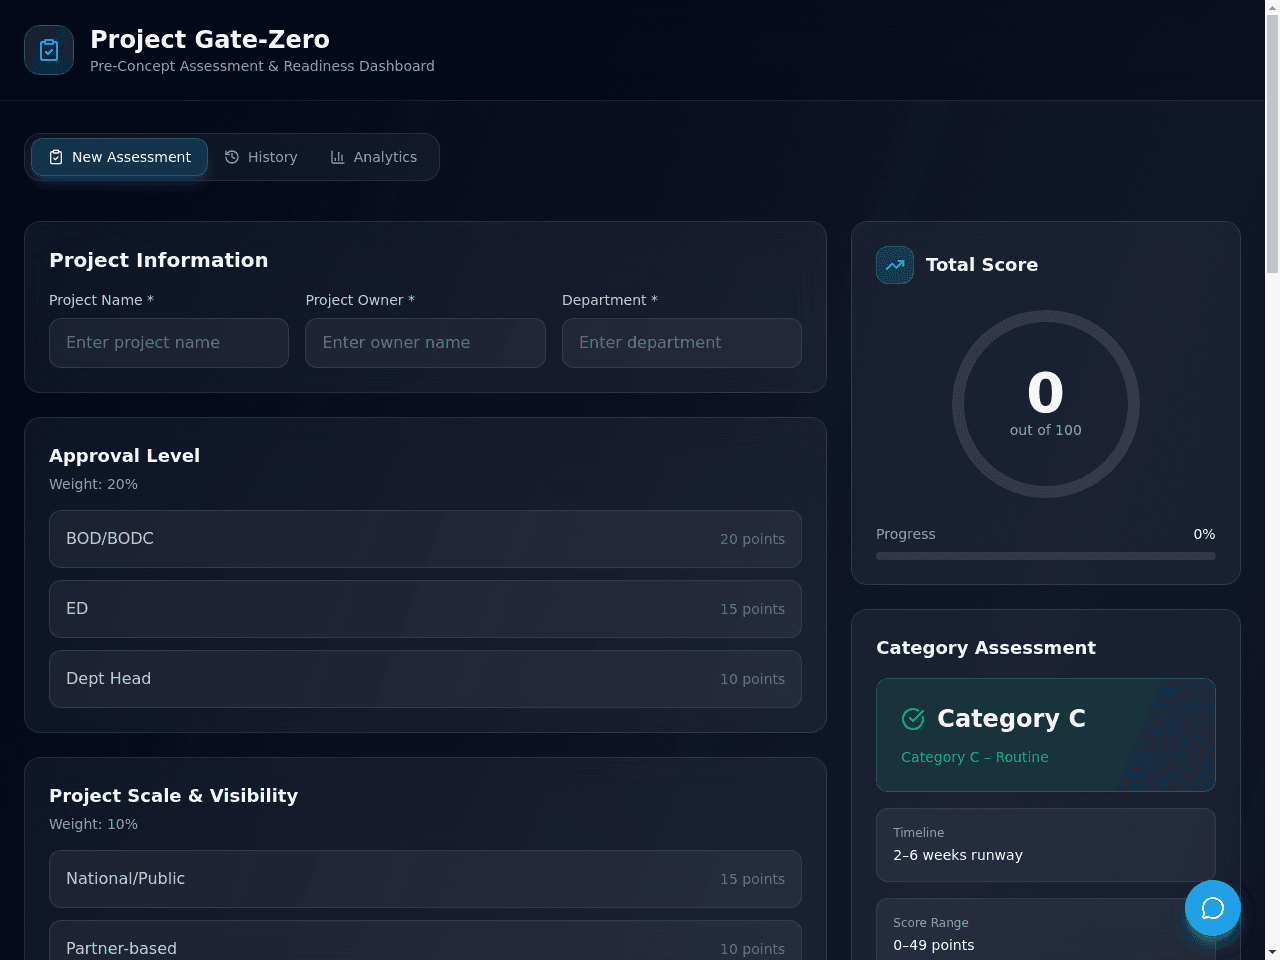Click the bar chart icon on the Analytics tab
Viewport: 1280px width, 960px height.
338,157
